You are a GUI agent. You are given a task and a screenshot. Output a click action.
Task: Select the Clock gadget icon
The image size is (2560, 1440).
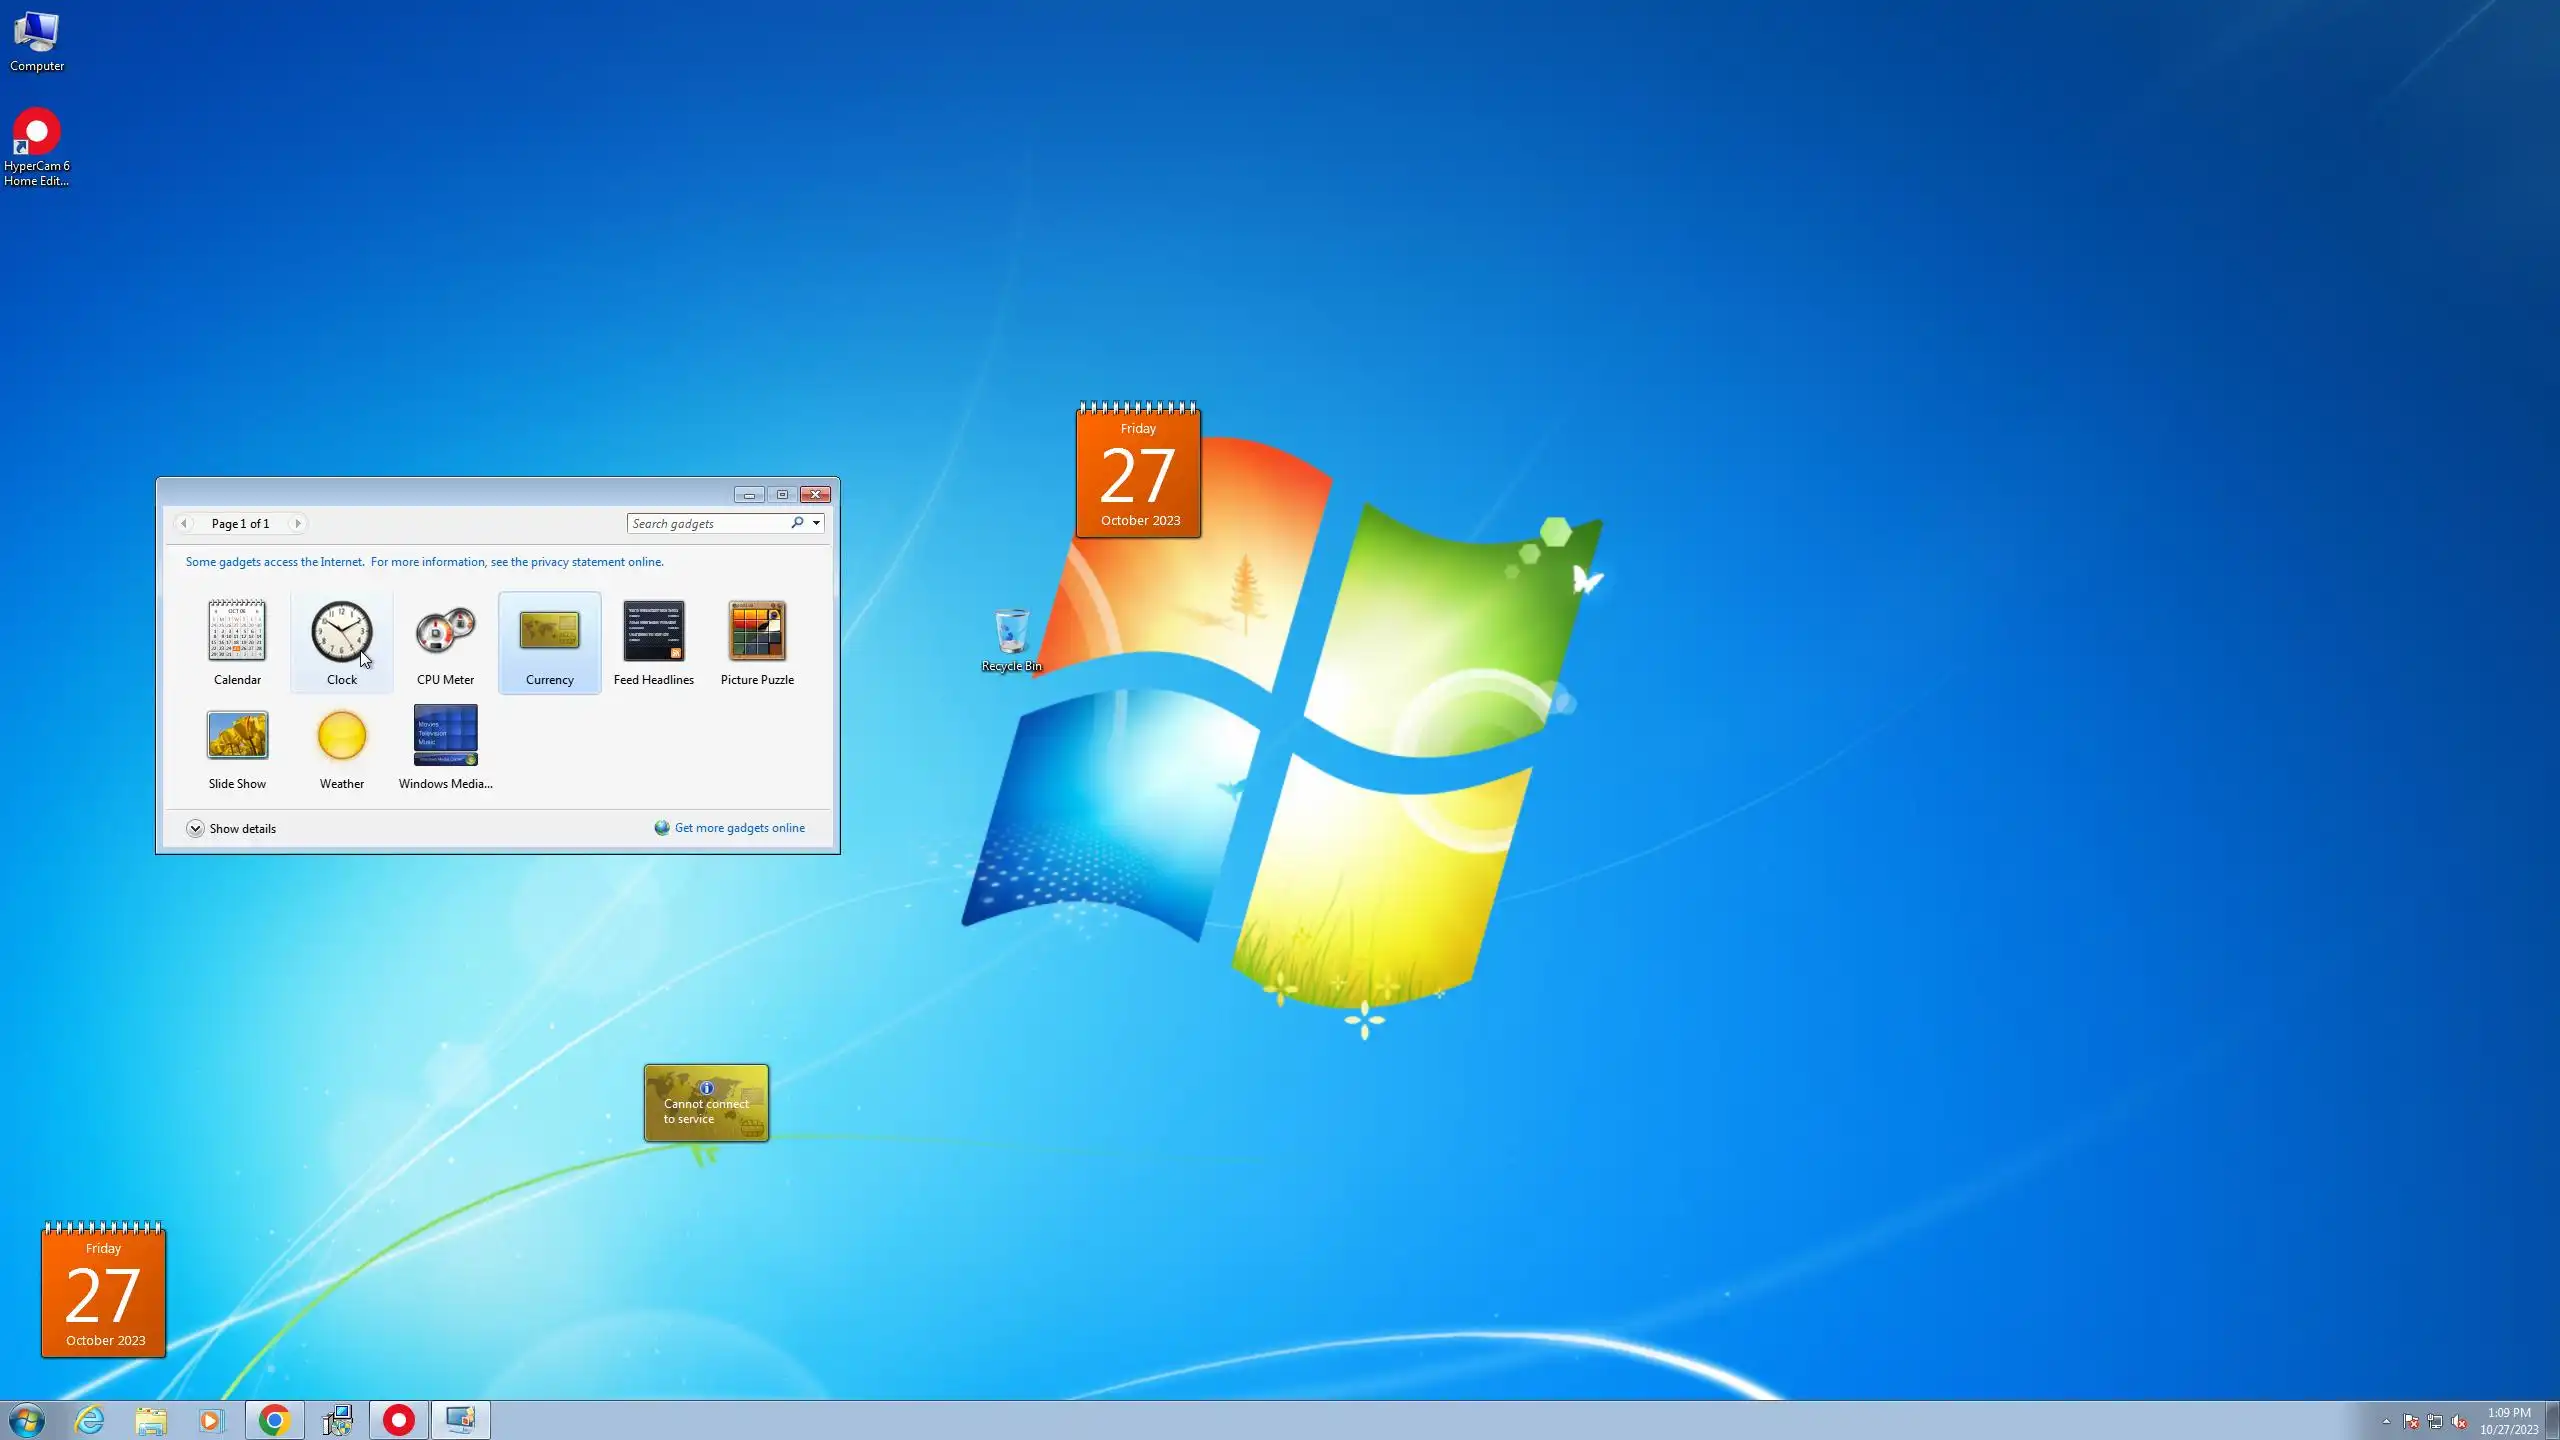(x=341, y=631)
